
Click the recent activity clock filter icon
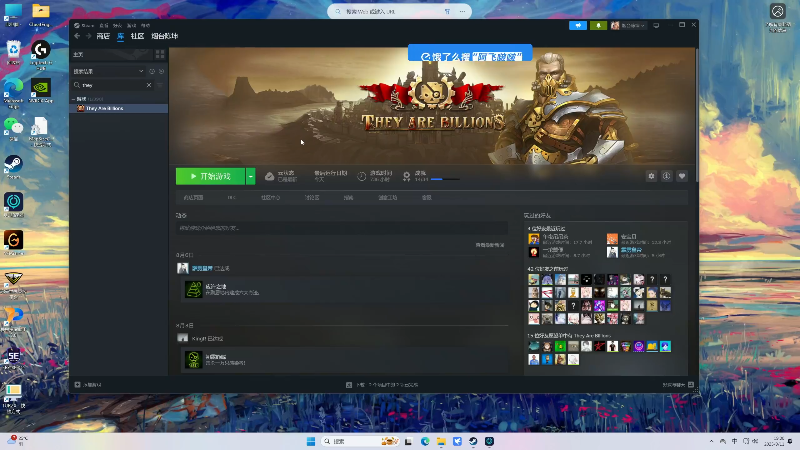click(152, 71)
